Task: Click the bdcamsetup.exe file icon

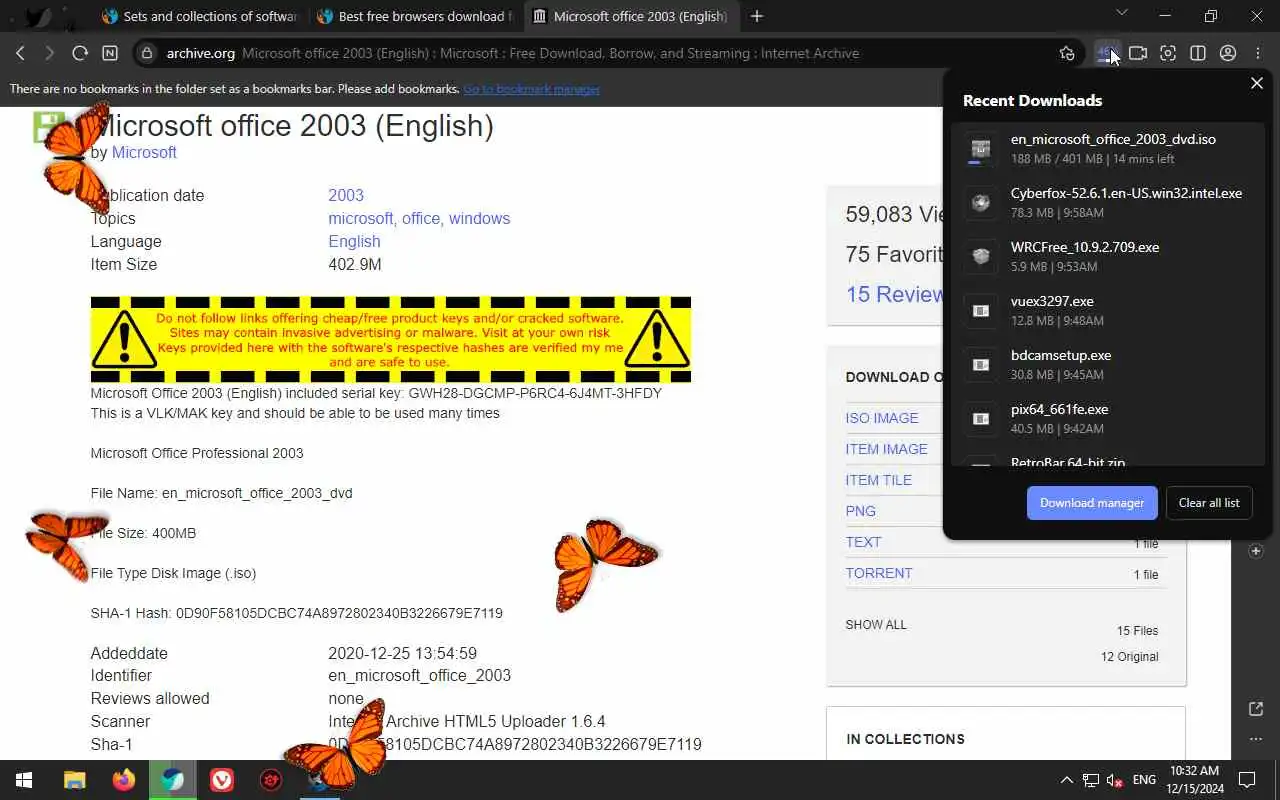Action: pyautogui.click(x=981, y=365)
